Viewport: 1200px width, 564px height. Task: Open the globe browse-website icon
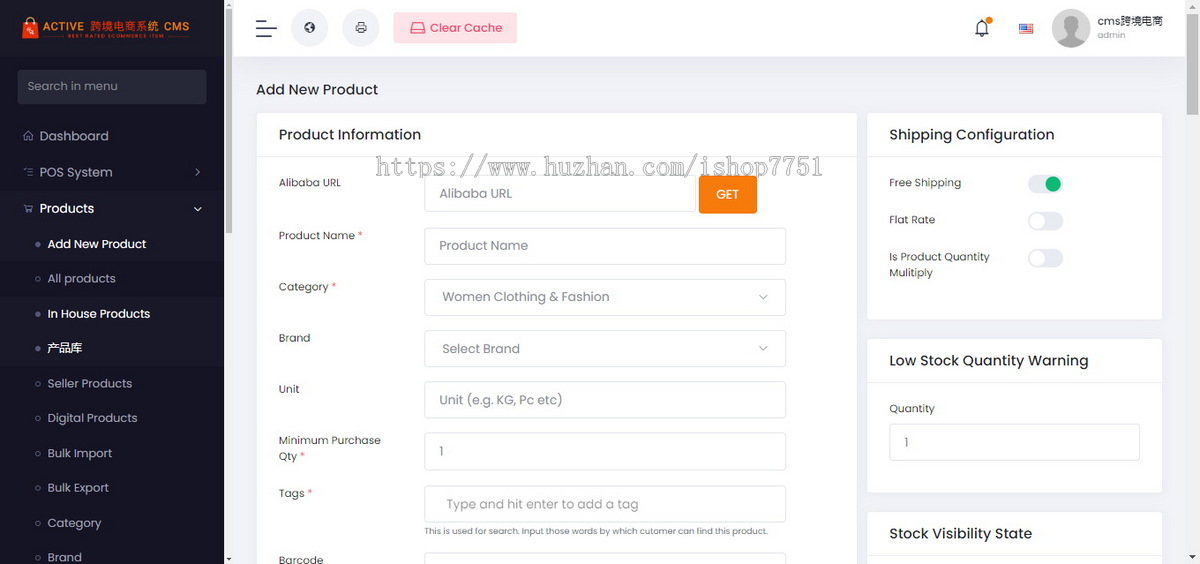pos(310,28)
